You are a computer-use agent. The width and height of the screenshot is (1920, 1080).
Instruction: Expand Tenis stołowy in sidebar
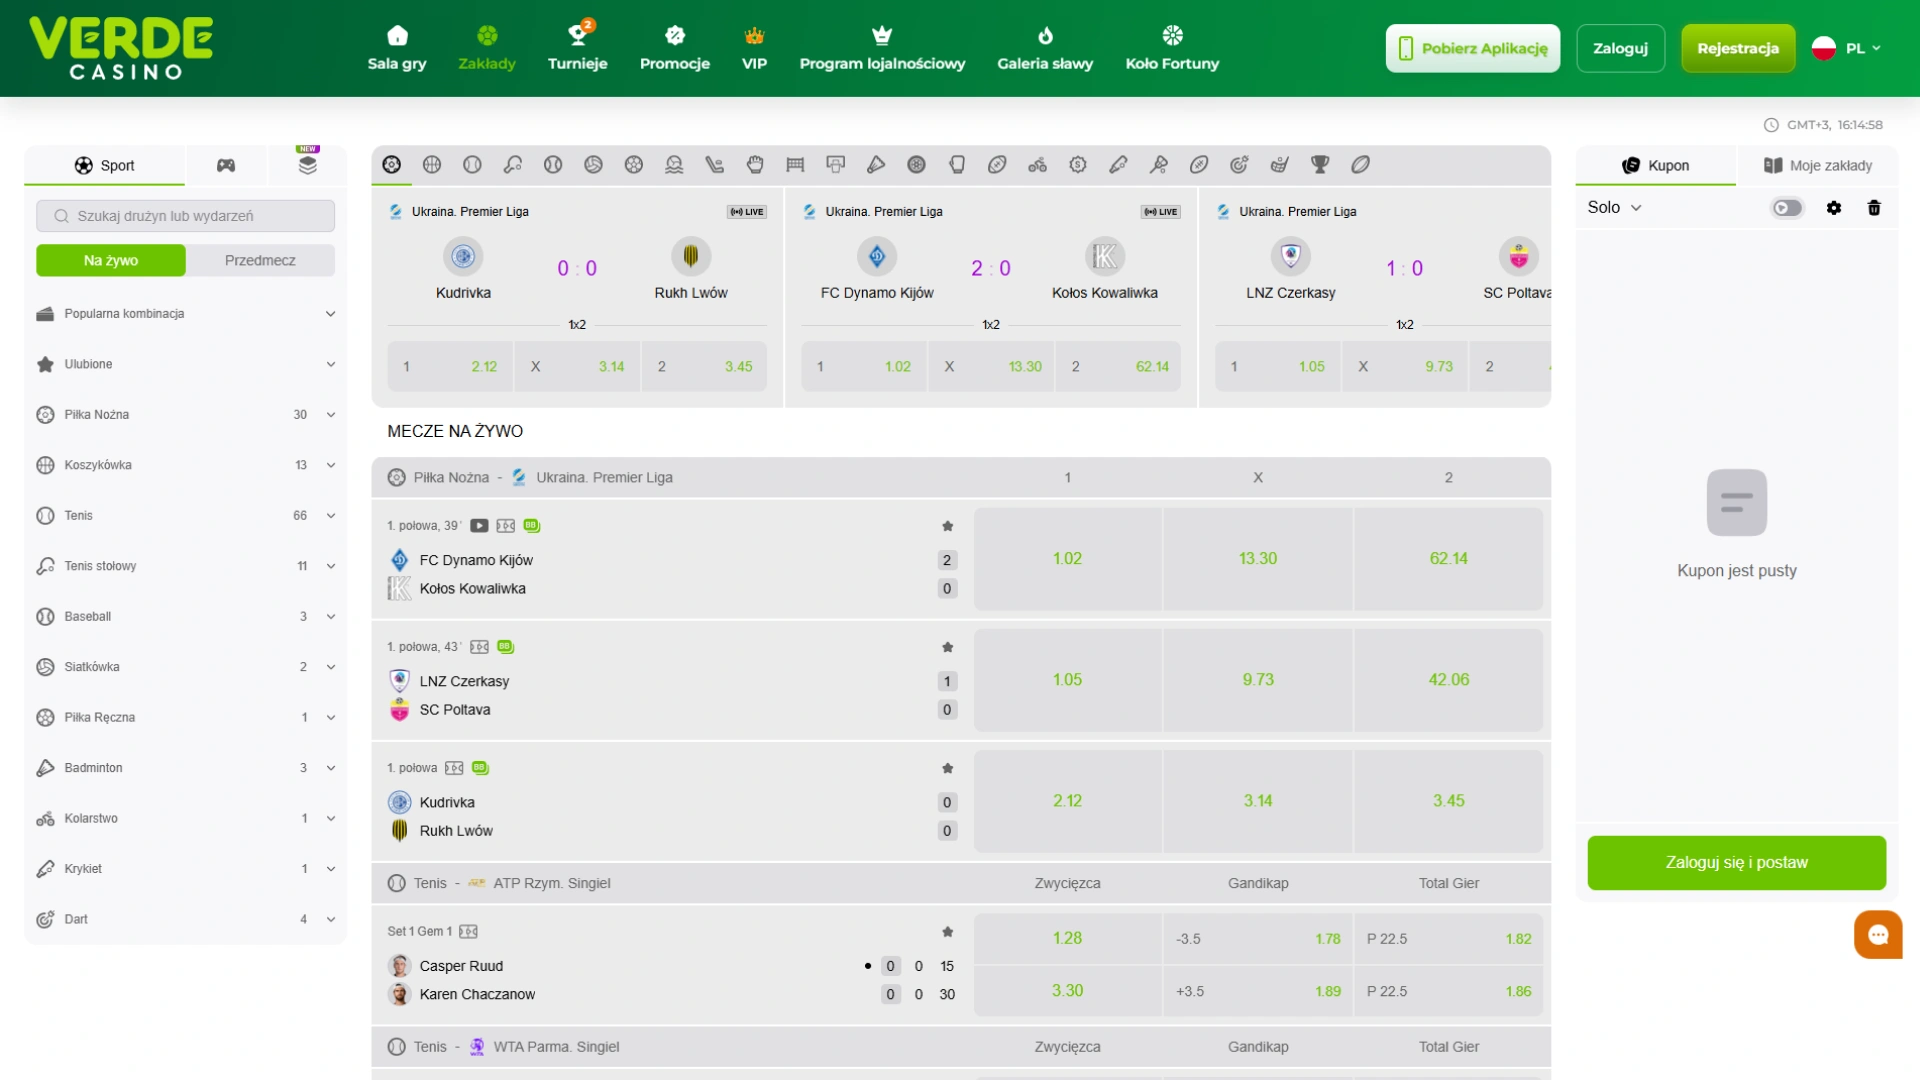pos(186,566)
